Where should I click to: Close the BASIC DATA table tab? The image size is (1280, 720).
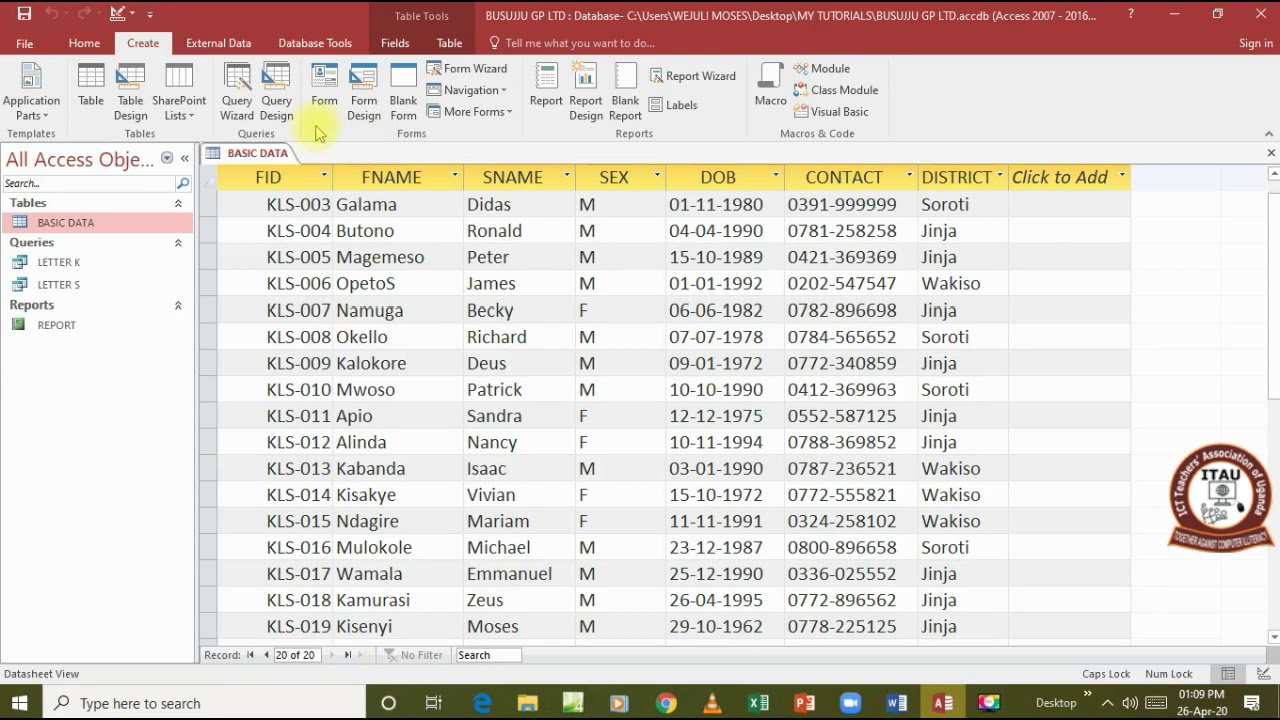click(1271, 153)
